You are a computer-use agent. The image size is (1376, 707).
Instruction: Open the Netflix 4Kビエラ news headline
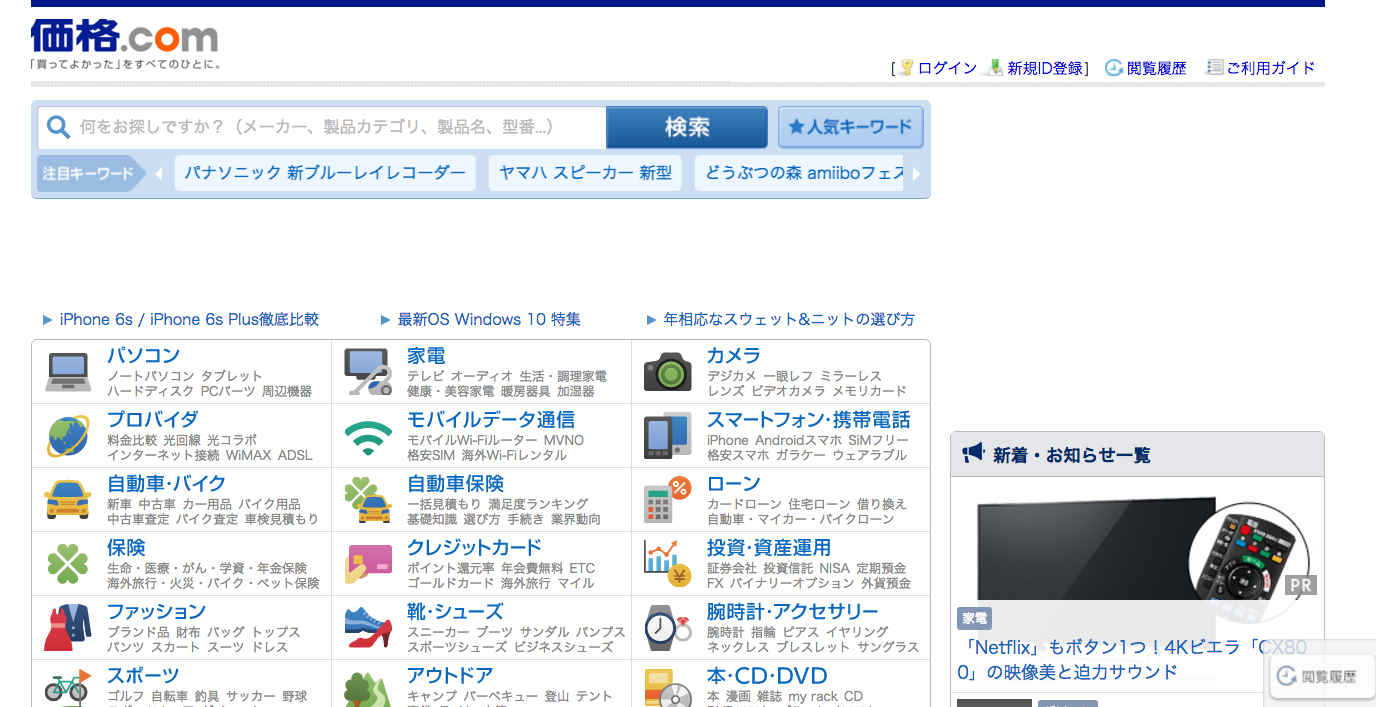[x=1132, y=660]
